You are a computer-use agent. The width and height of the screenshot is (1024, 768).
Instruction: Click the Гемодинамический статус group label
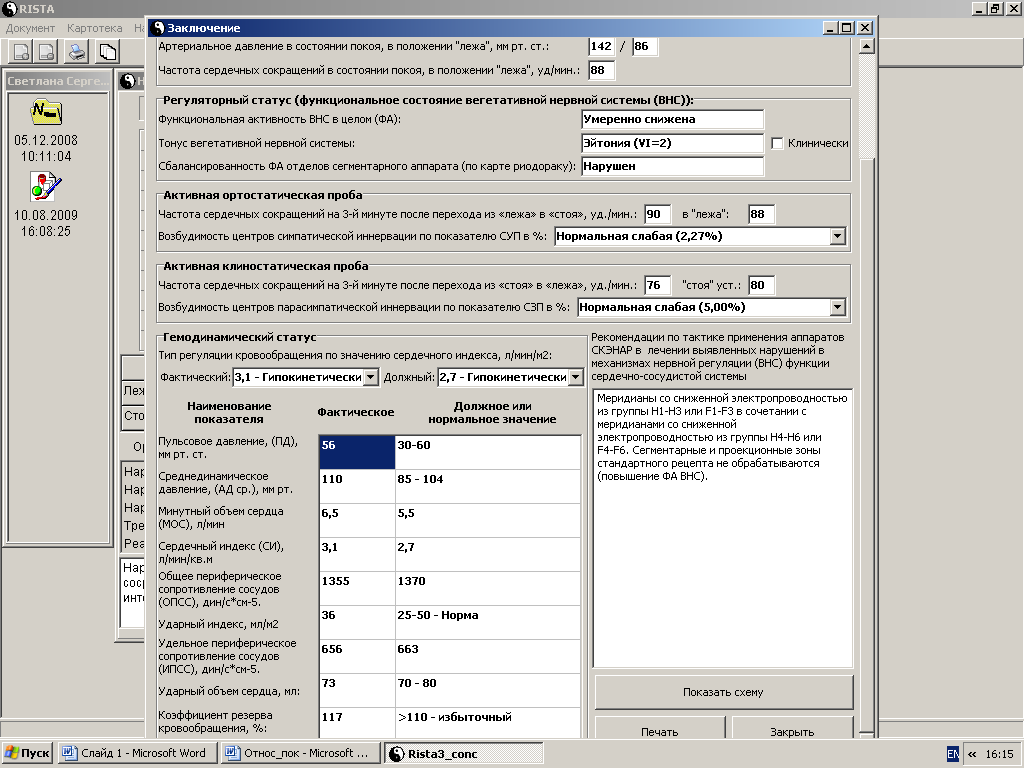pyautogui.click(x=239, y=337)
